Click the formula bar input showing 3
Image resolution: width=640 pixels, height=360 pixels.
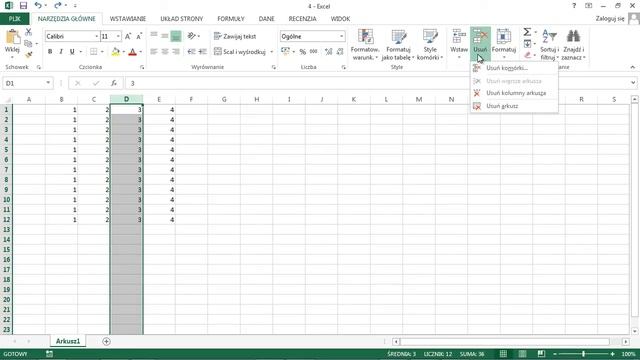click(378, 83)
